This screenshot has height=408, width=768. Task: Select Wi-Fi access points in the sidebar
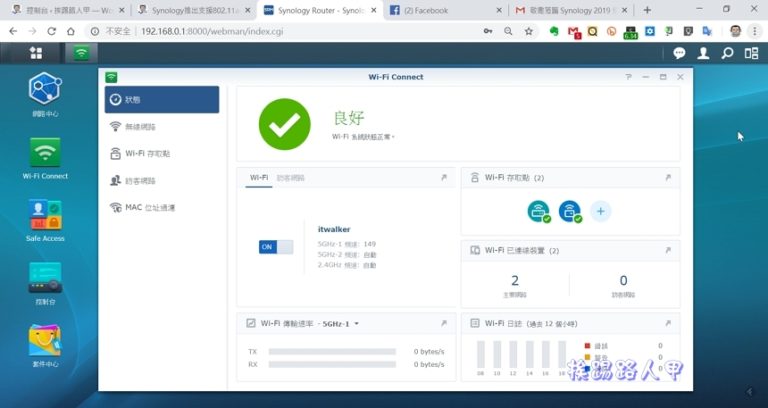point(146,154)
